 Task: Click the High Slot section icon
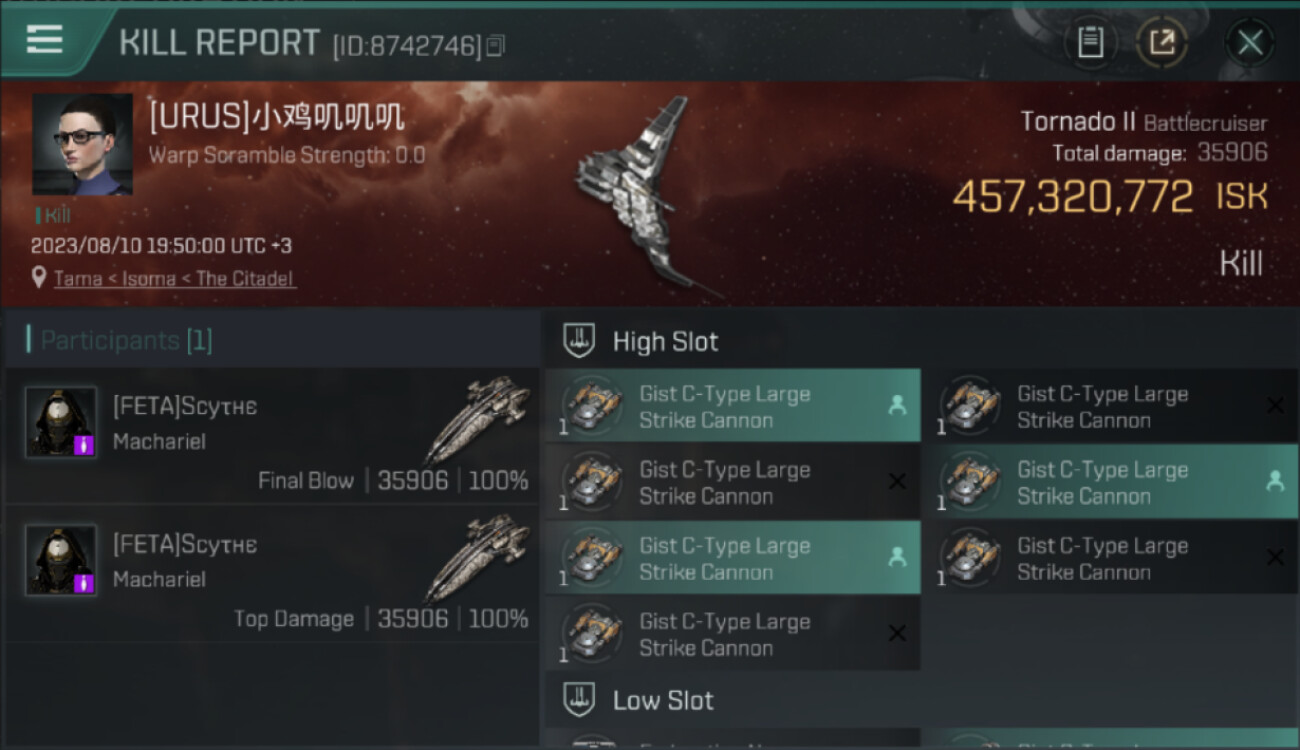pos(580,341)
